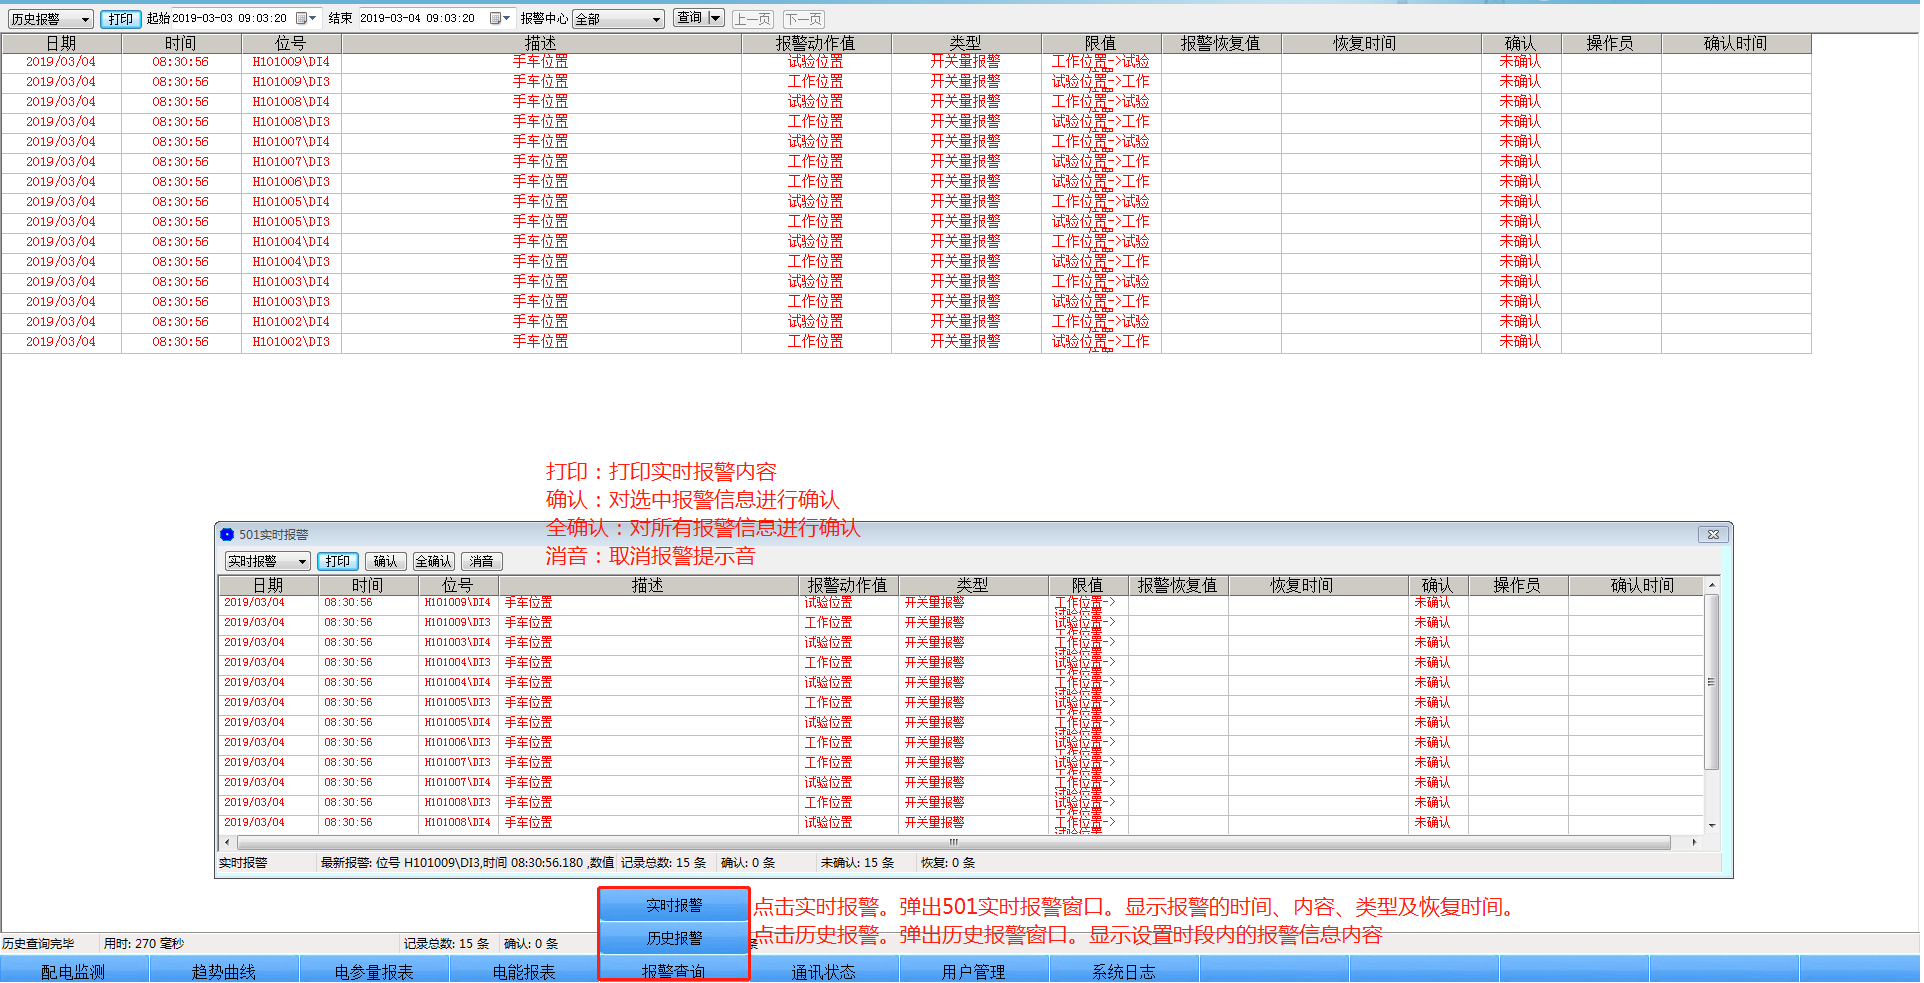Click the horizontal scrollbar thumb in 501 window
The image size is (1924, 983).
coord(954,843)
